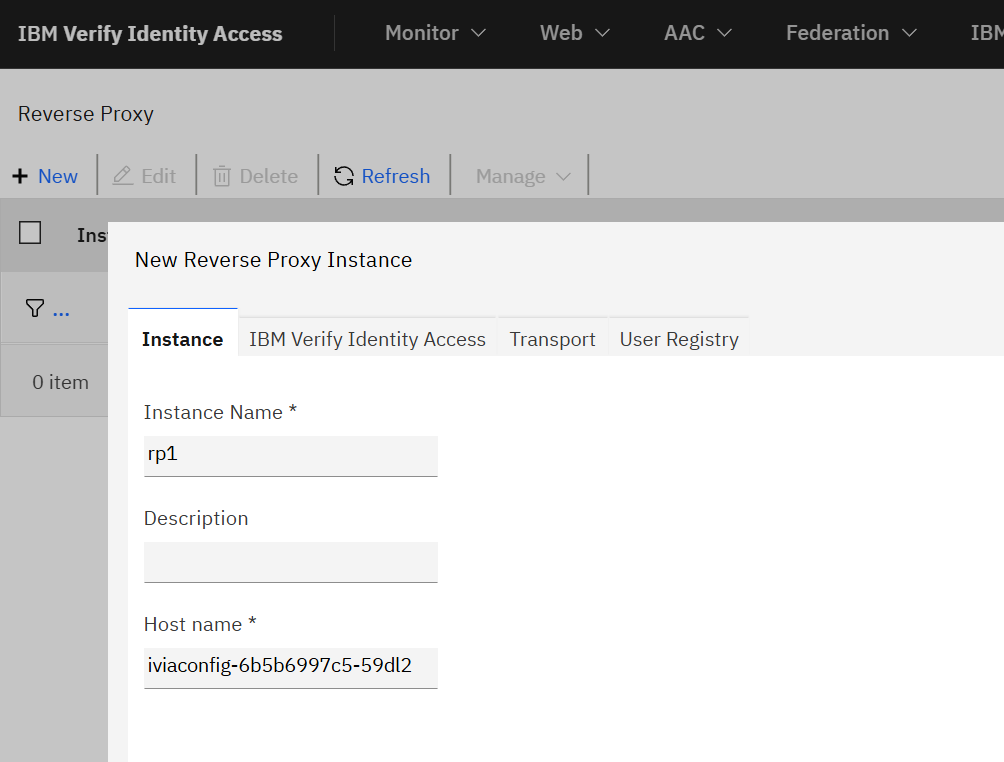
Task: Open the Web menu
Action: click(x=575, y=33)
